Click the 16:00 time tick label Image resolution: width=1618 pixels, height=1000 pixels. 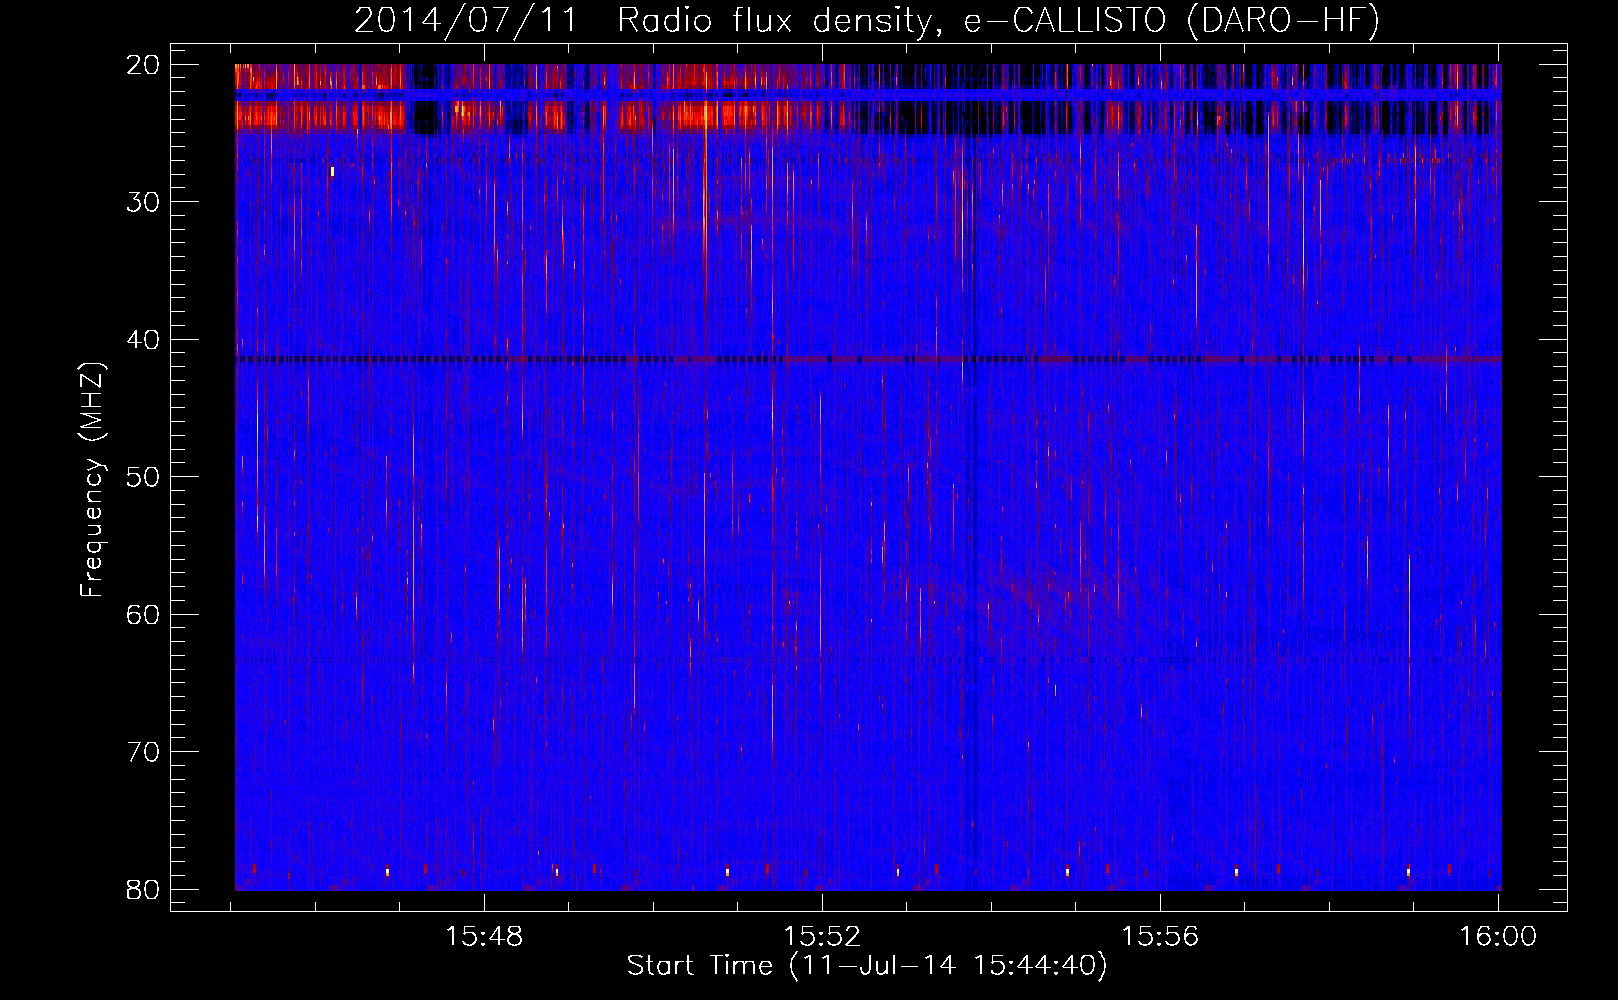(1498, 937)
